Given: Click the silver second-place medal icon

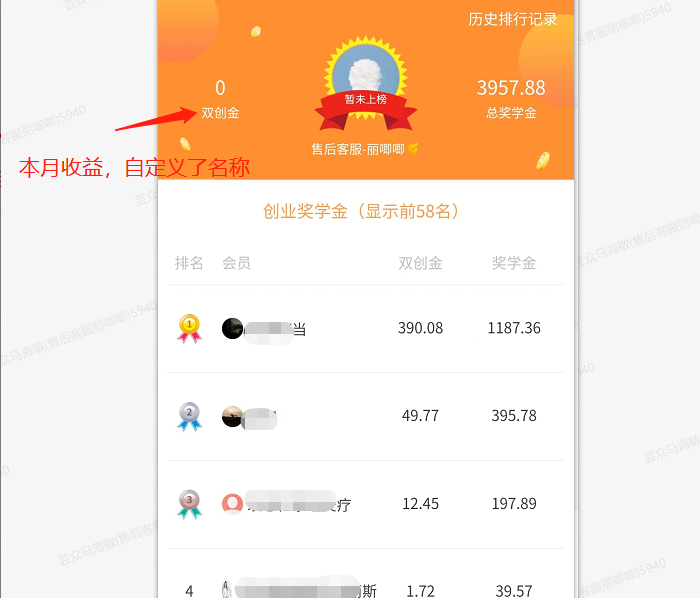Looking at the screenshot, I should point(189,416).
